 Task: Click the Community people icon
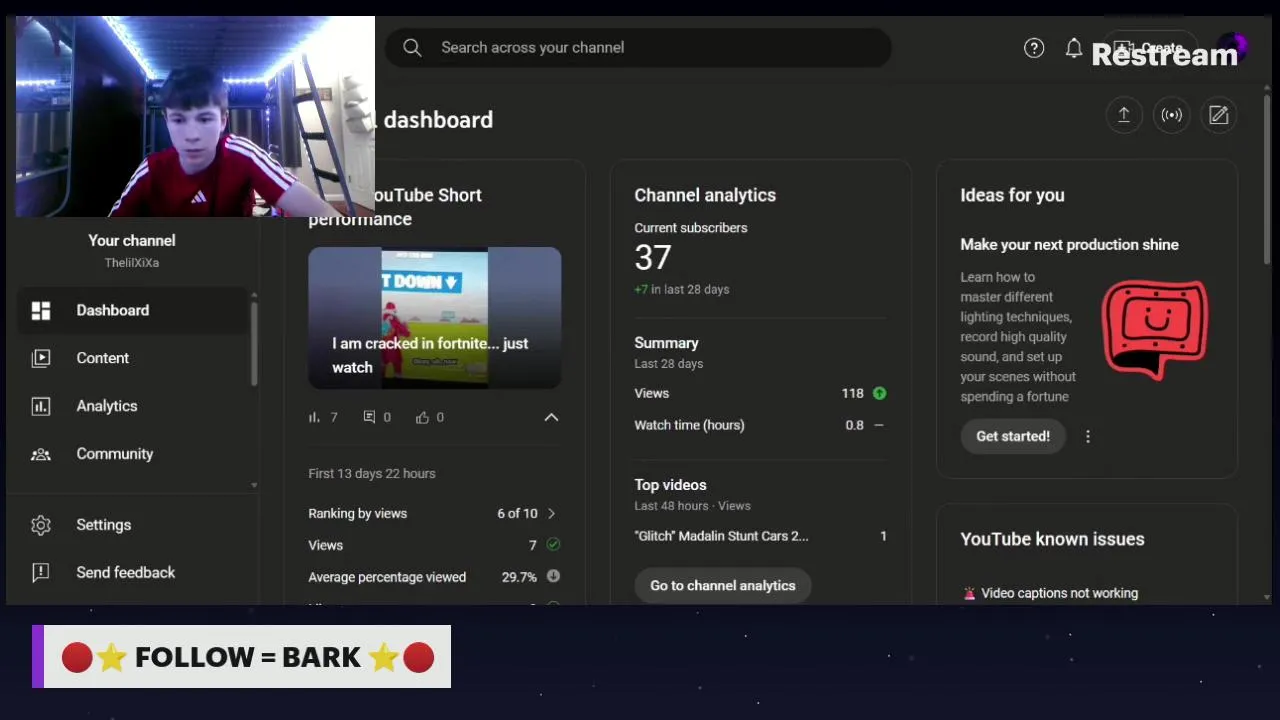[41, 454]
